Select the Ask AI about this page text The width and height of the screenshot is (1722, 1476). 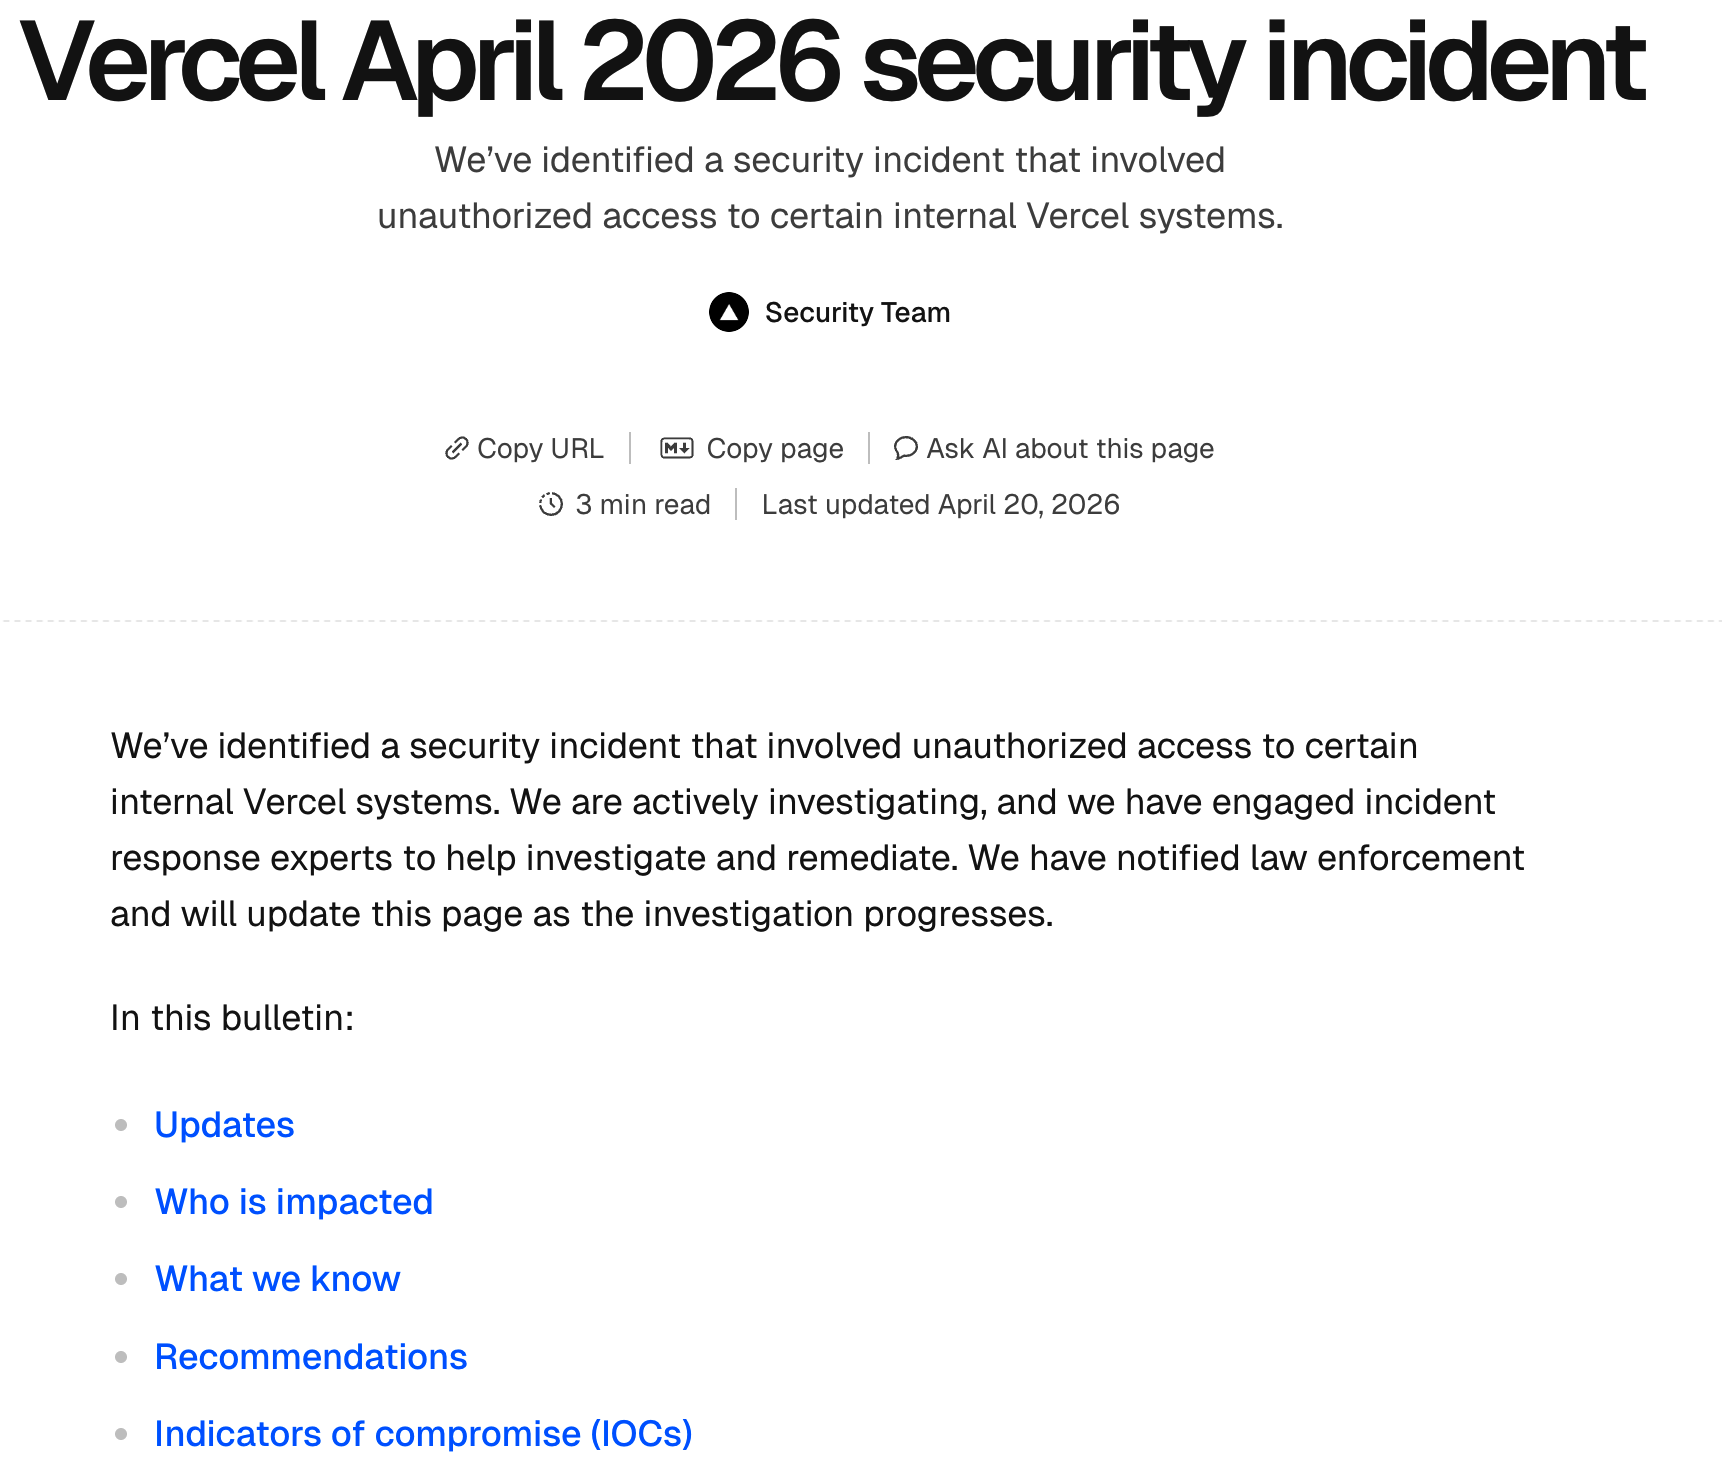tap(1069, 449)
